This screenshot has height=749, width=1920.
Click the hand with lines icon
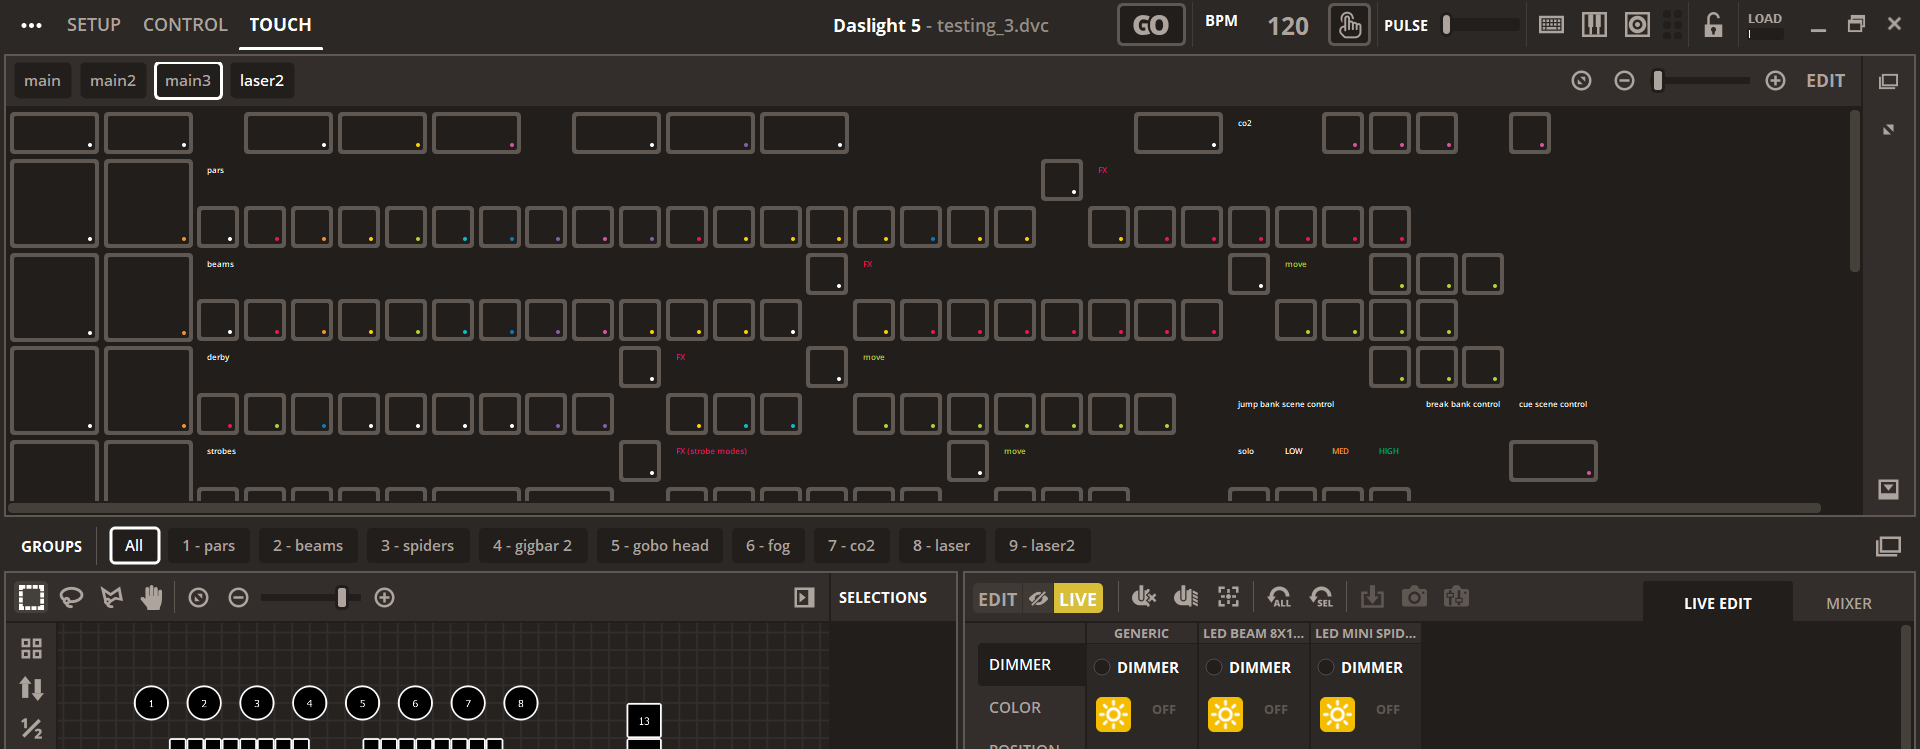pos(1185,597)
